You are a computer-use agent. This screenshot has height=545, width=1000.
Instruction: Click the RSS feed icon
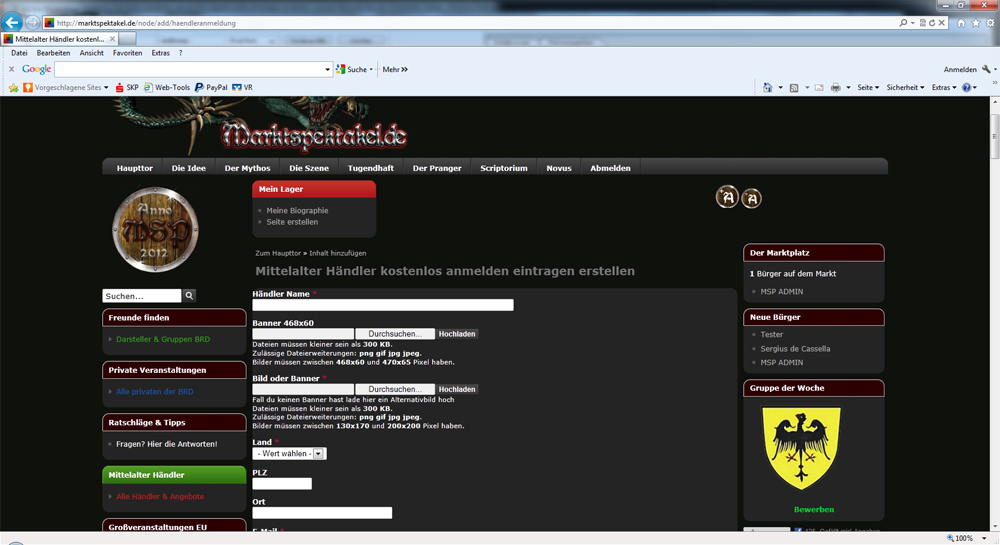click(793, 87)
